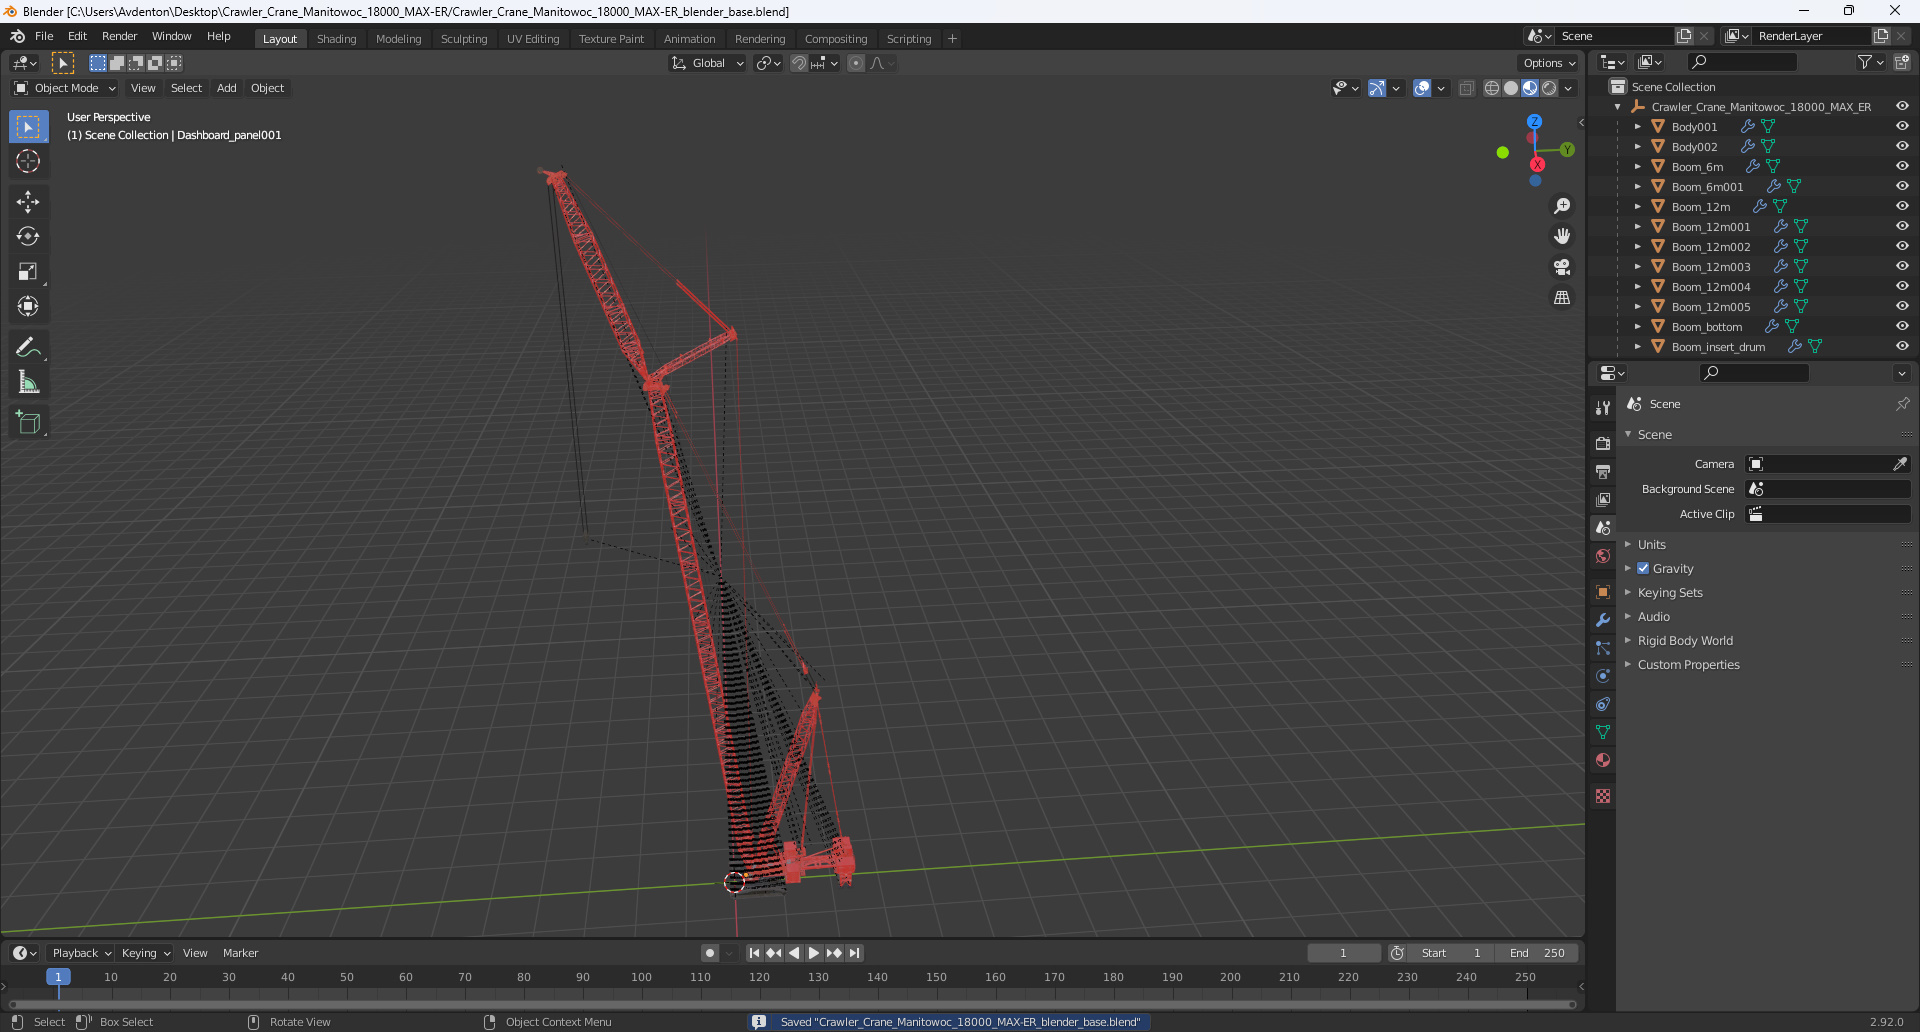Open the Modifier properties wrench tab

point(1603,620)
